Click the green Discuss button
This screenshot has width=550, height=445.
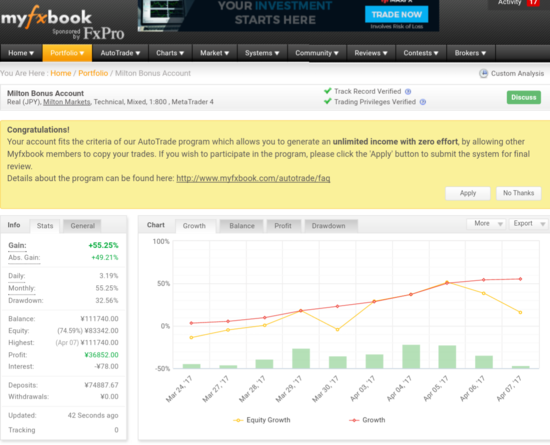pyautogui.click(x=523, y=97)
